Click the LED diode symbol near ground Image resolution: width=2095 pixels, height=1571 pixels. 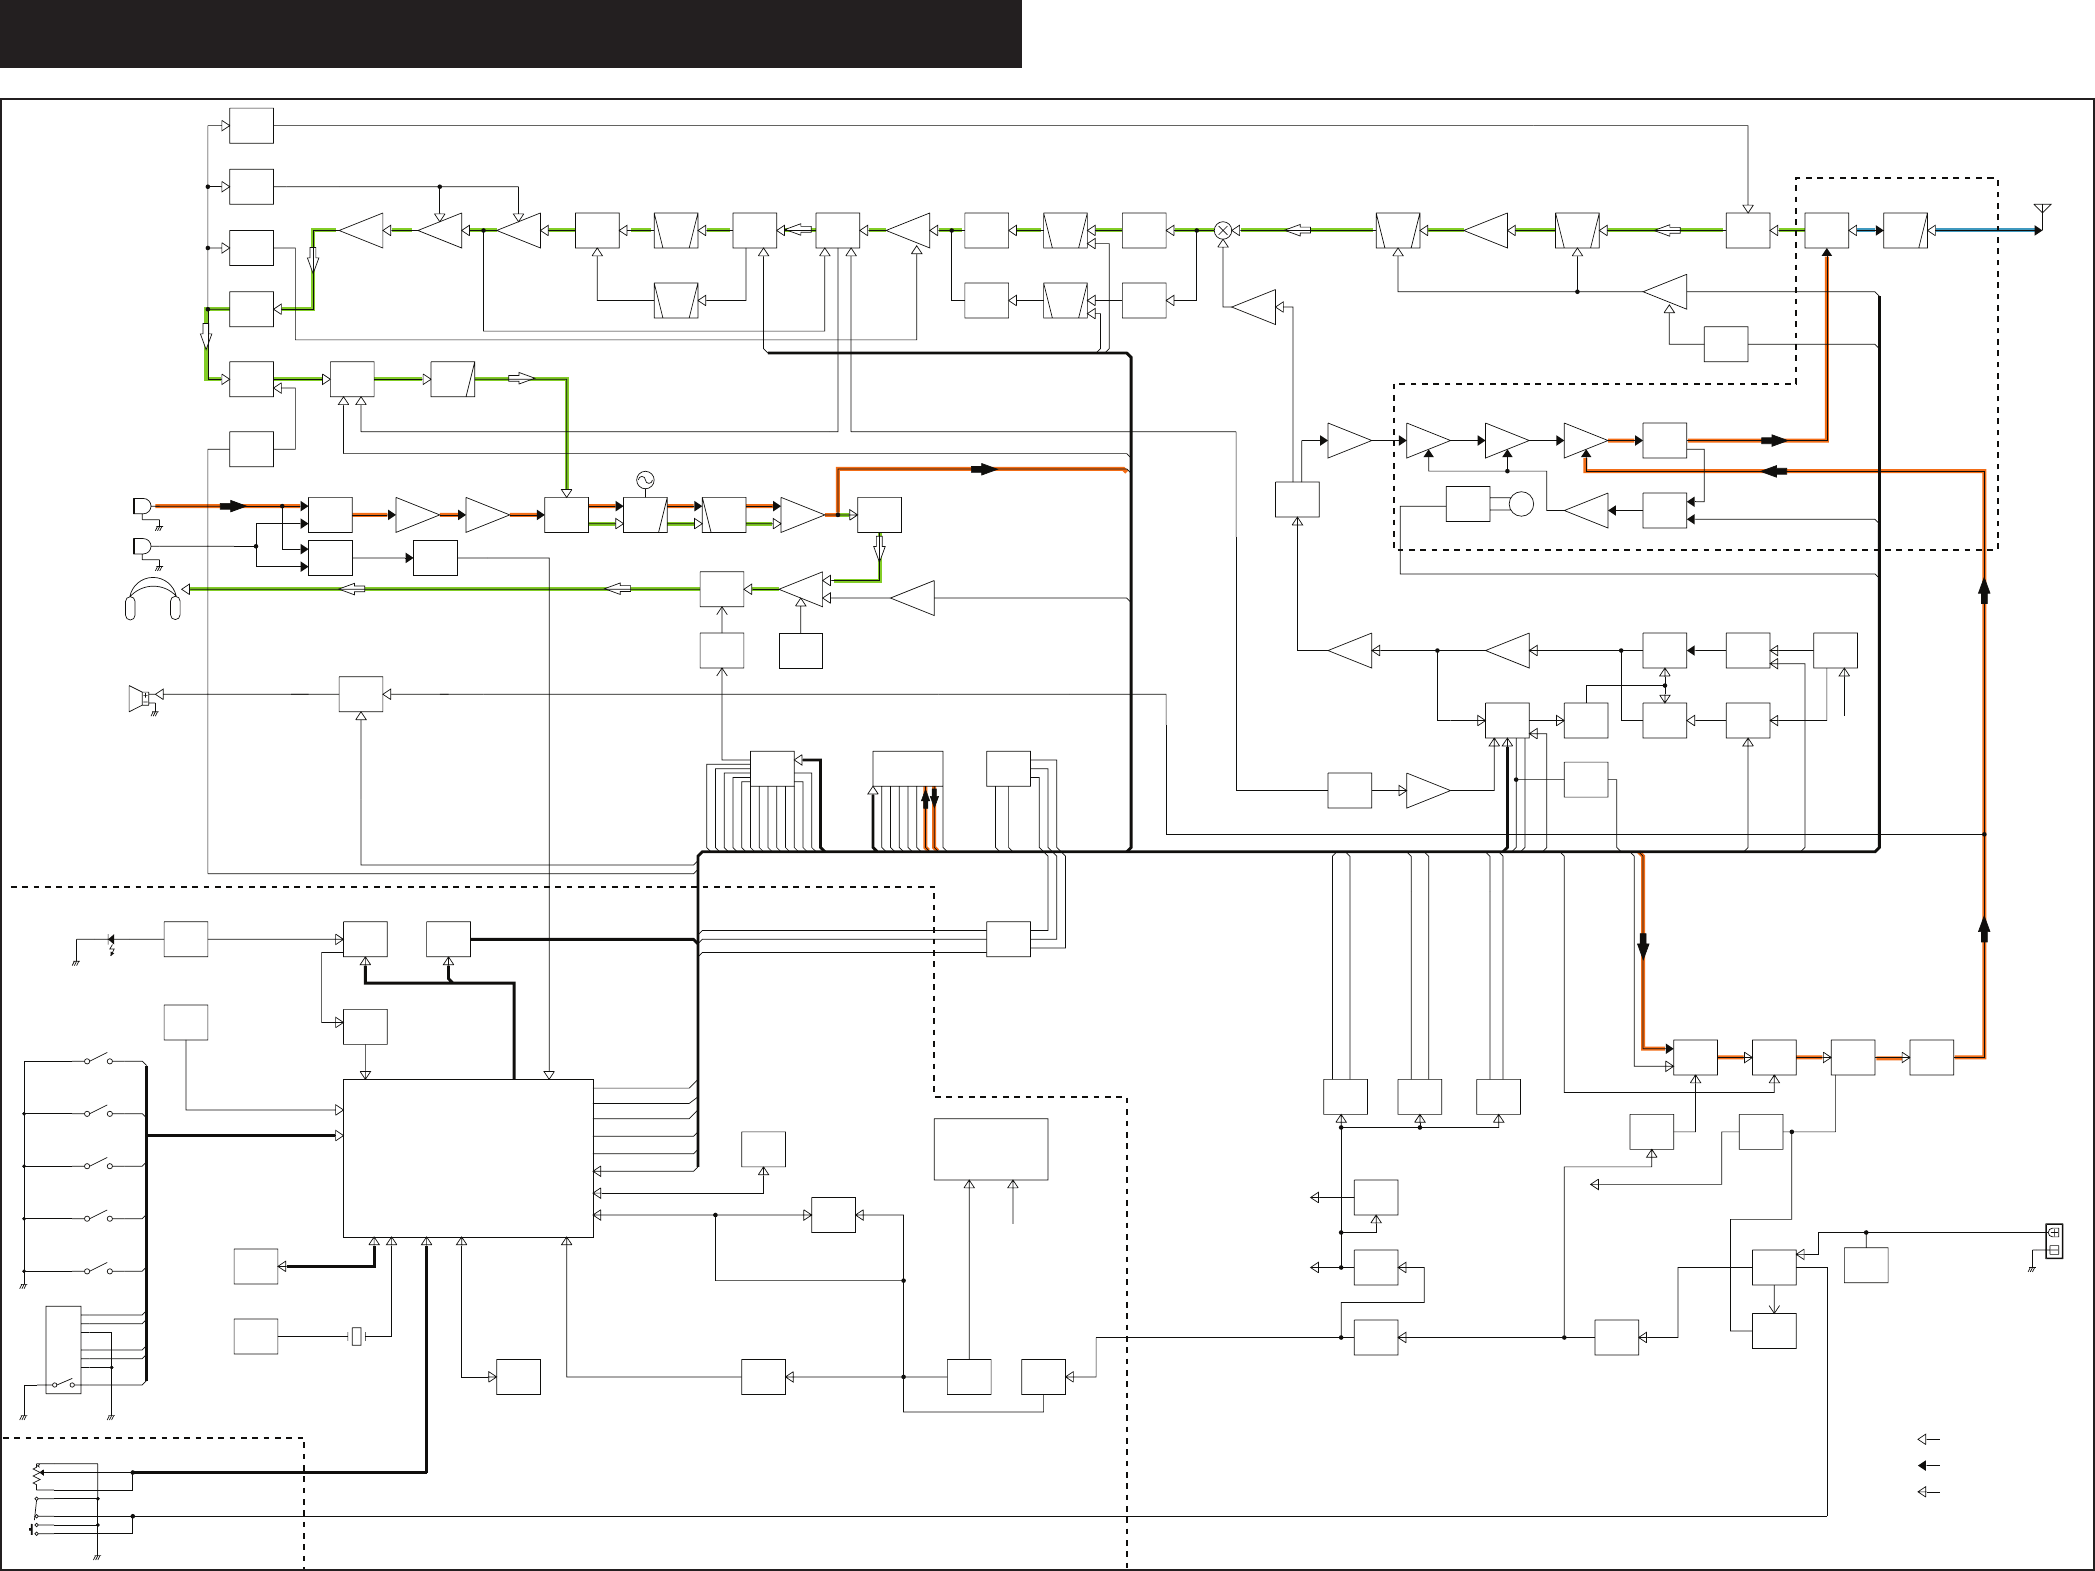[110, 940]
